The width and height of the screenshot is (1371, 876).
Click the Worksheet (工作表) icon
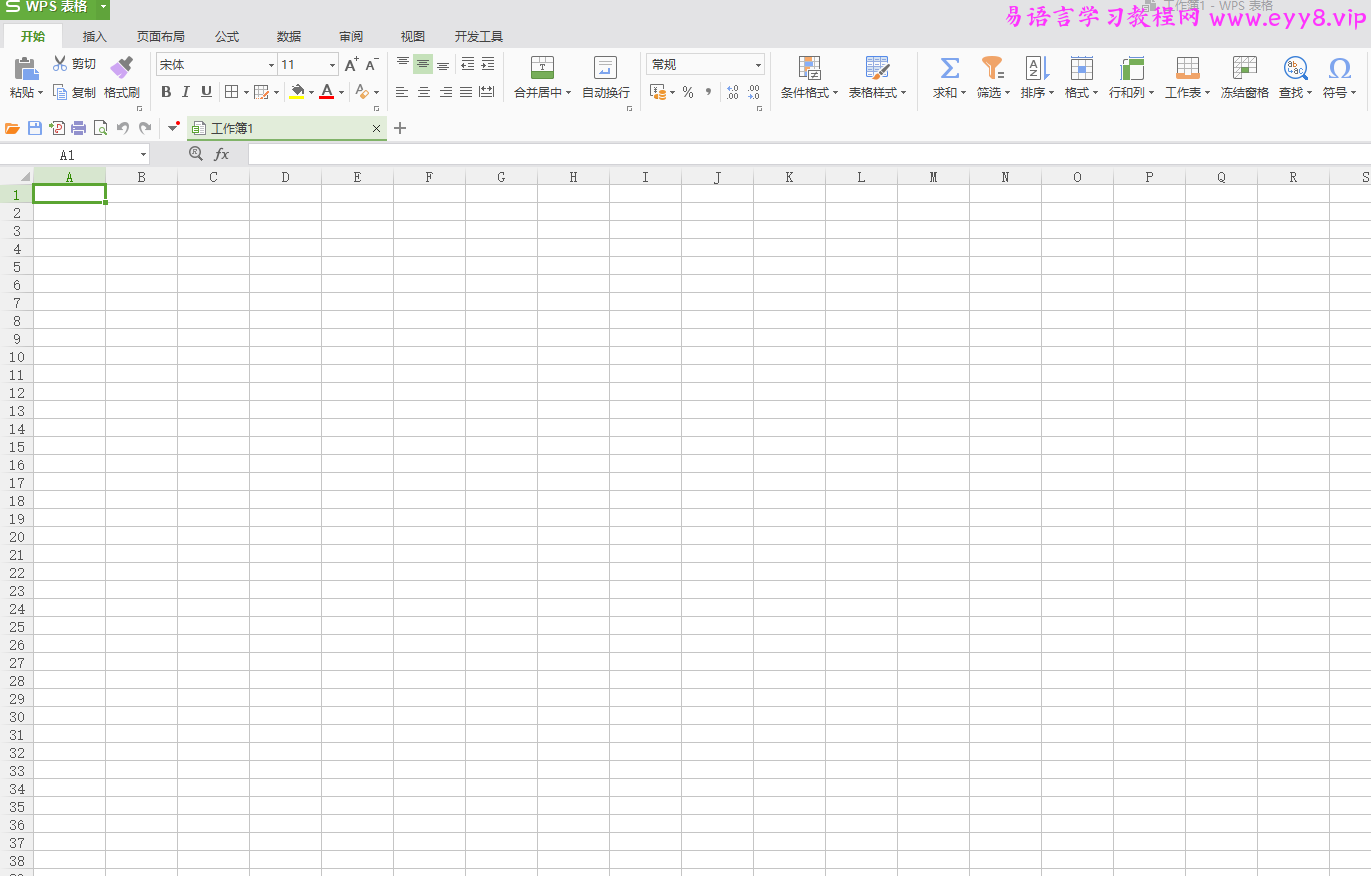[1187, 67]
